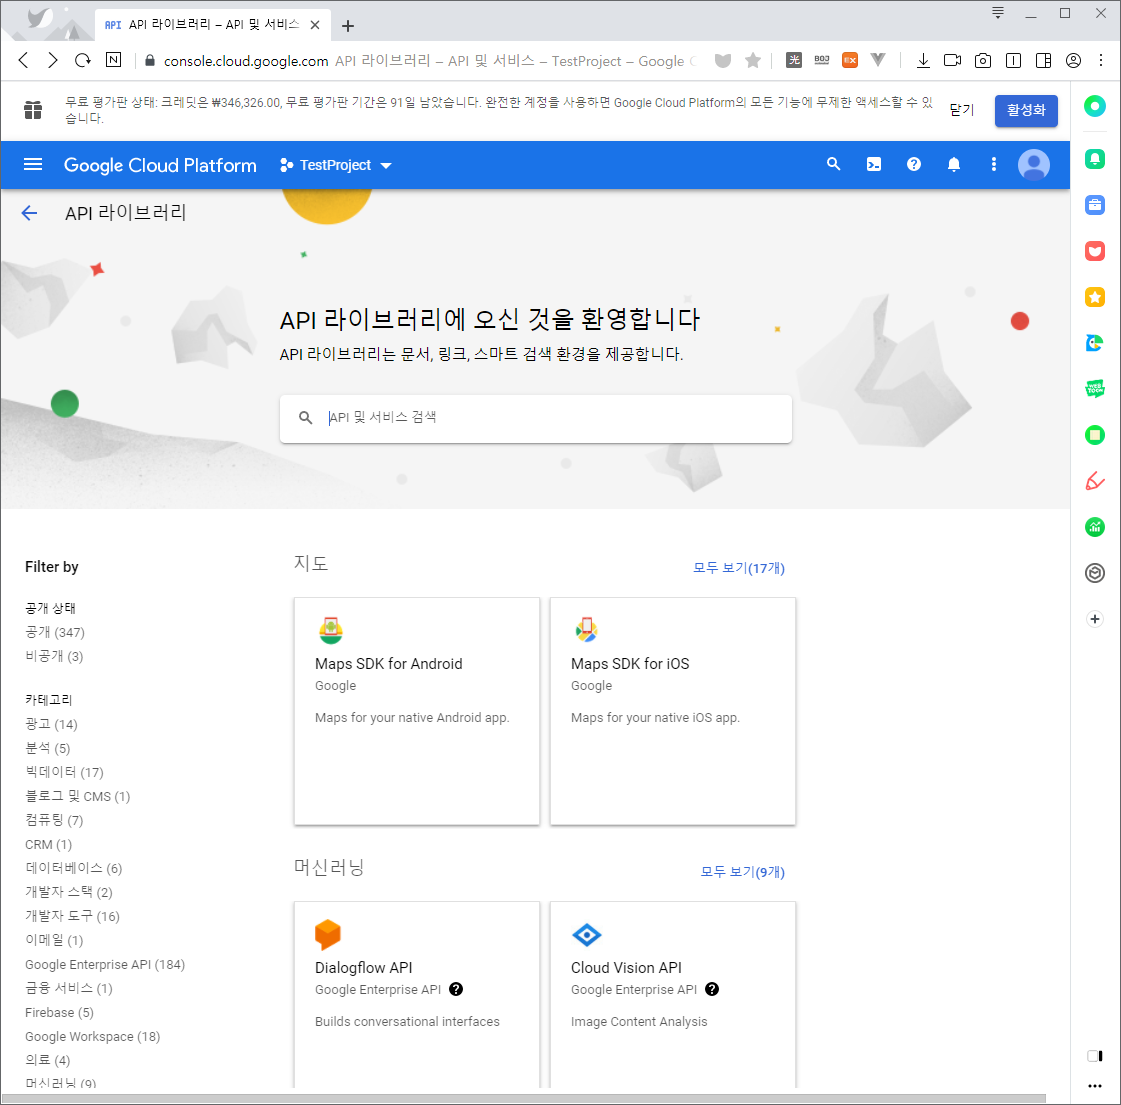Screen dimensions: 1121x1105
Task: Filter by category 컴퓨팅 (7)
Action: (54, 820)
